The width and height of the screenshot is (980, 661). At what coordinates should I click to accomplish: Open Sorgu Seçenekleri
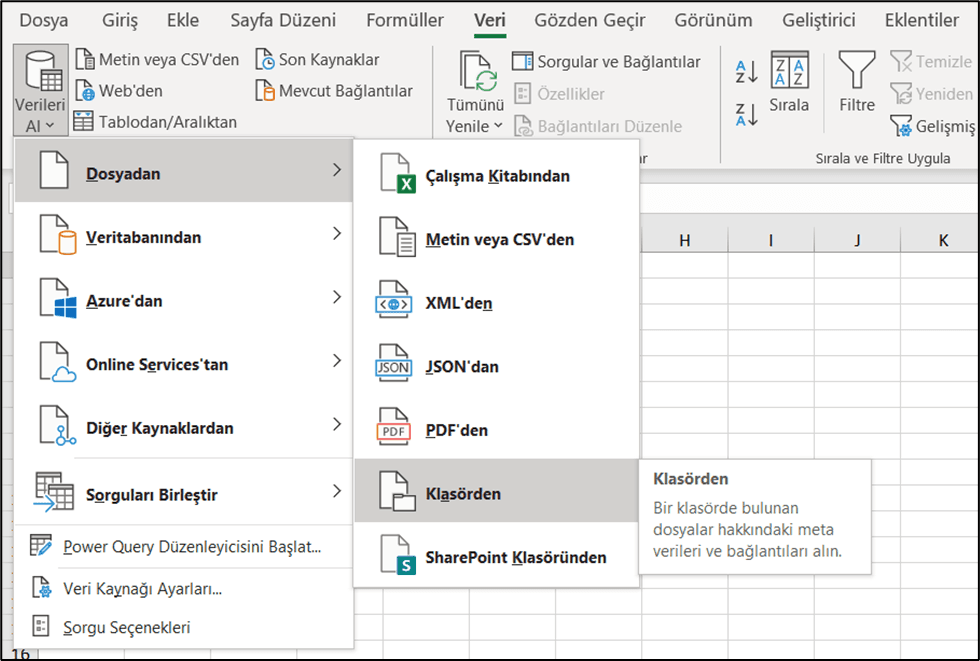pos(184,627)
